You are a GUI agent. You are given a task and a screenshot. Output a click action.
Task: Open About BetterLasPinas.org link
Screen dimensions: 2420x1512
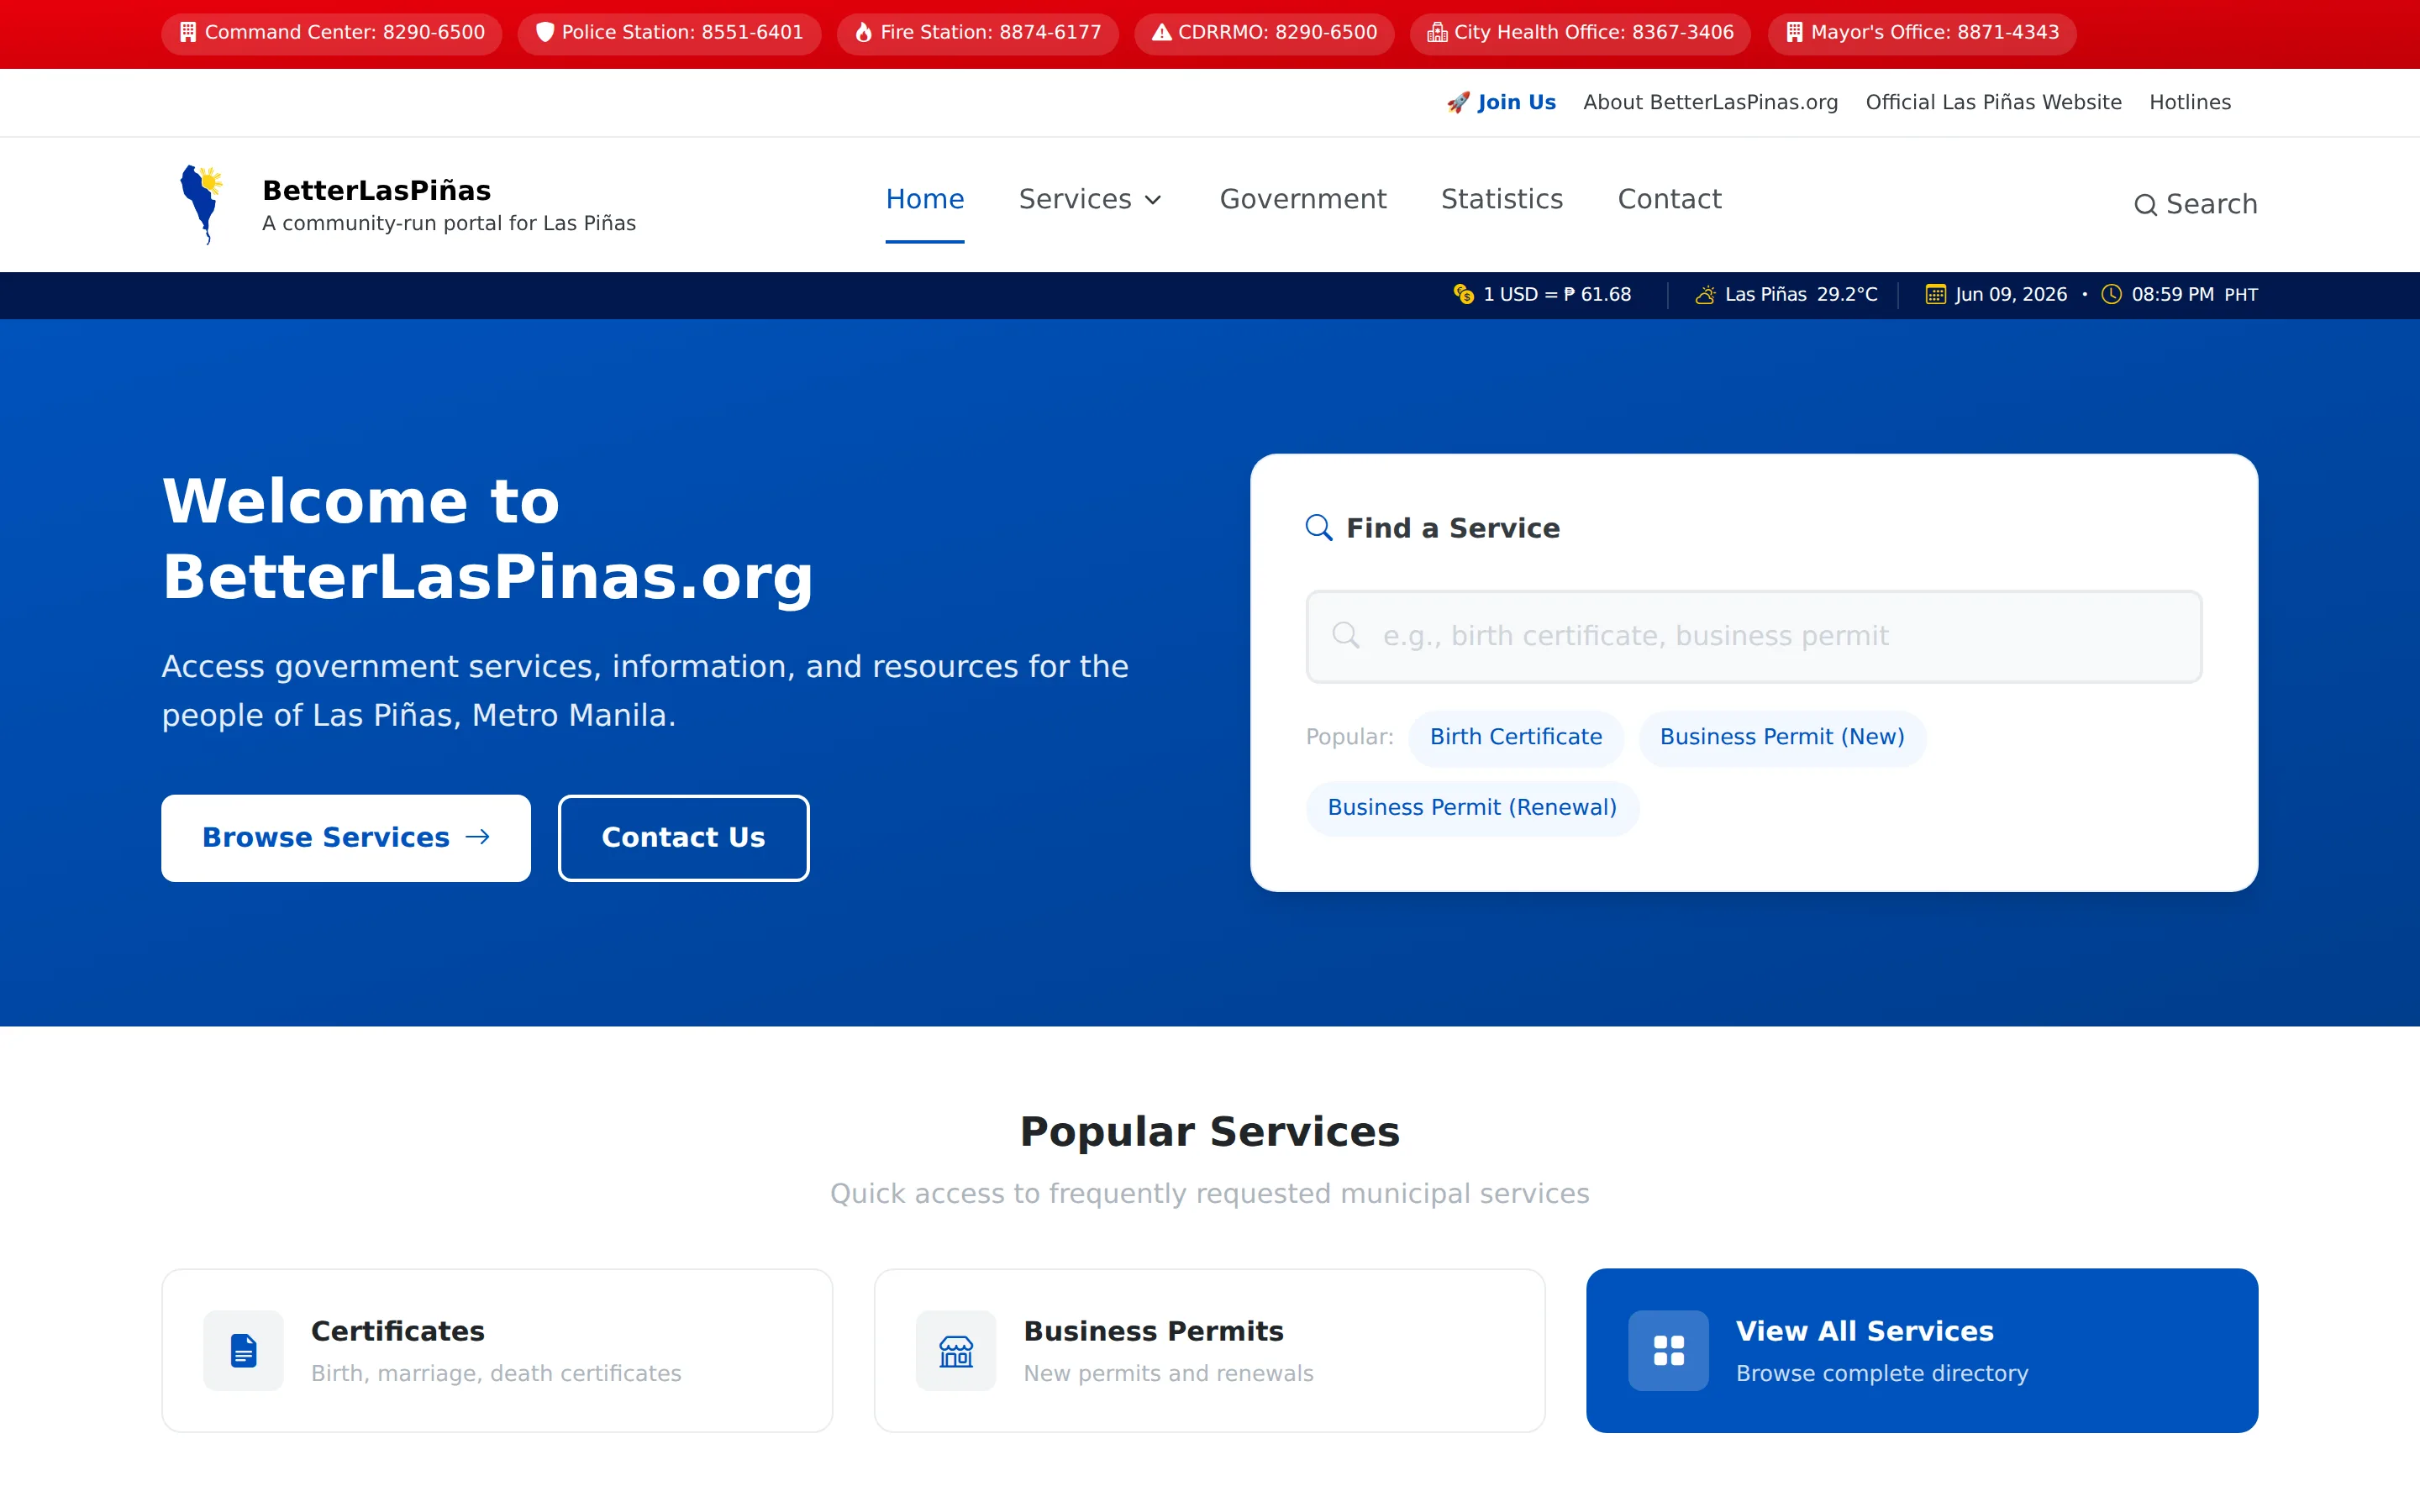(x=1710, y=102)
